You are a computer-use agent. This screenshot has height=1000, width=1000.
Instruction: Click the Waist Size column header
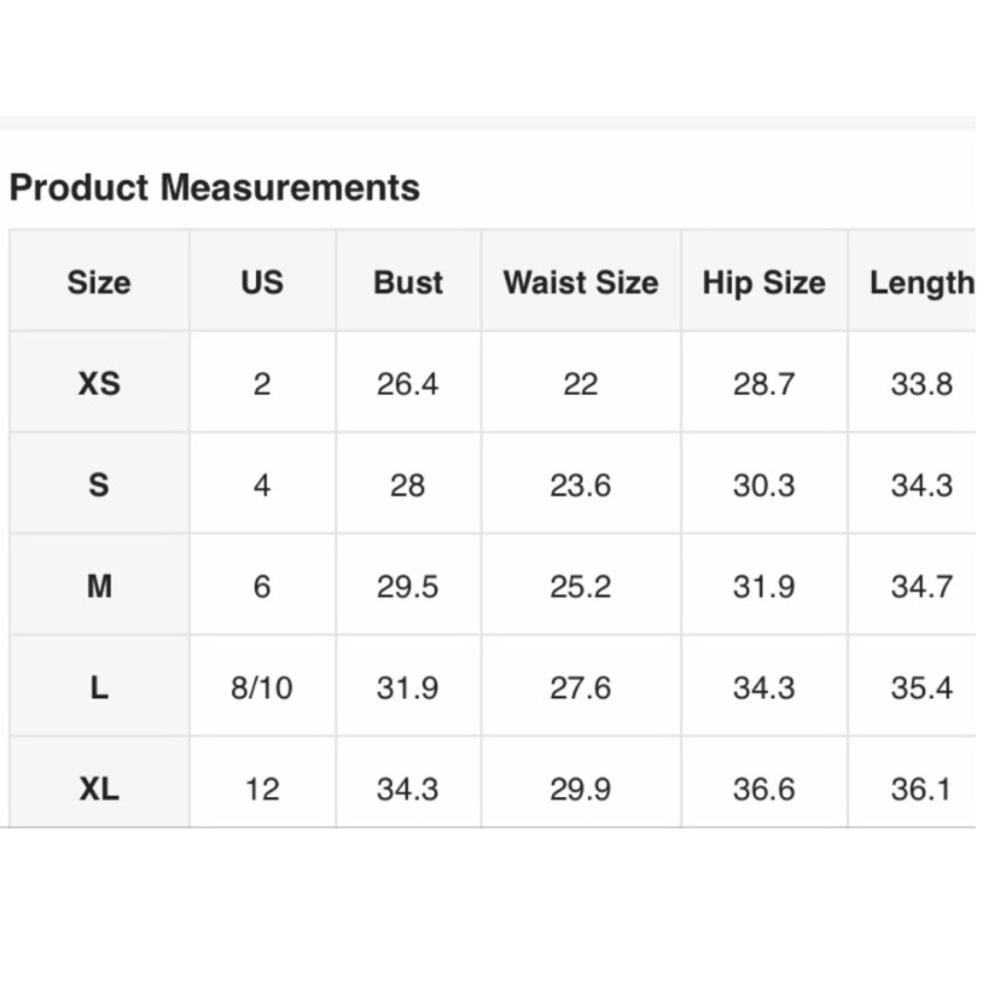581,282
